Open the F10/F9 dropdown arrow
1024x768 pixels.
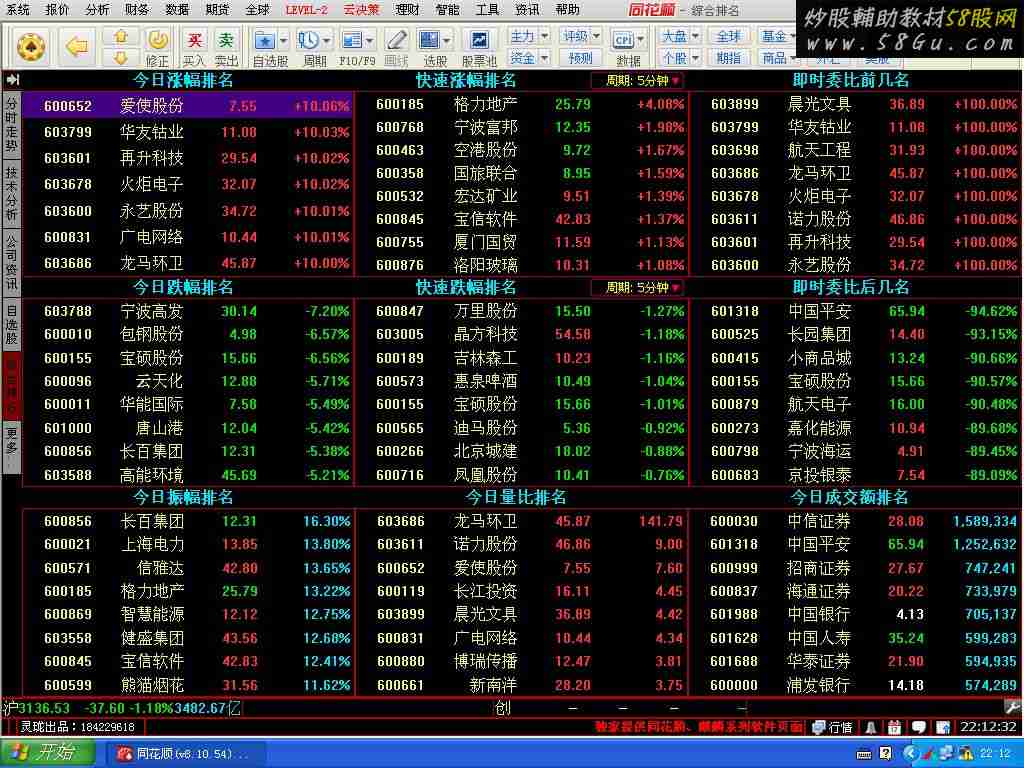(370, 40)
